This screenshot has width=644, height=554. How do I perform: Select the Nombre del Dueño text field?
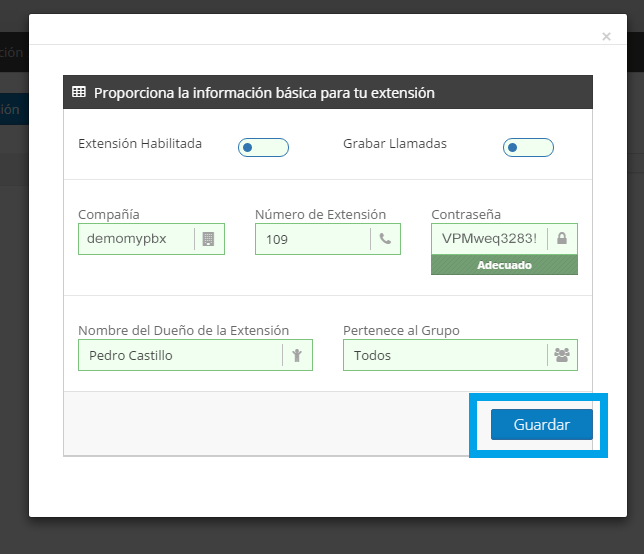pyautogui.click(x=180, y=355)
